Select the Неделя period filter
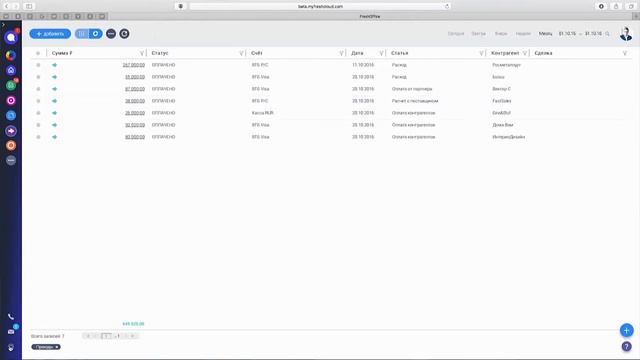The height and width of the screenshot is (360, 640). tap(523, 33)
